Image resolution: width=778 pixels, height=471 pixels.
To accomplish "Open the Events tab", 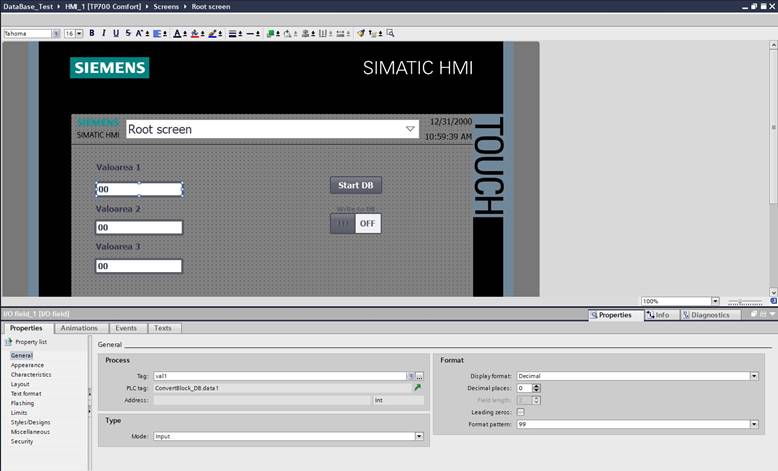I will [126, 328].
